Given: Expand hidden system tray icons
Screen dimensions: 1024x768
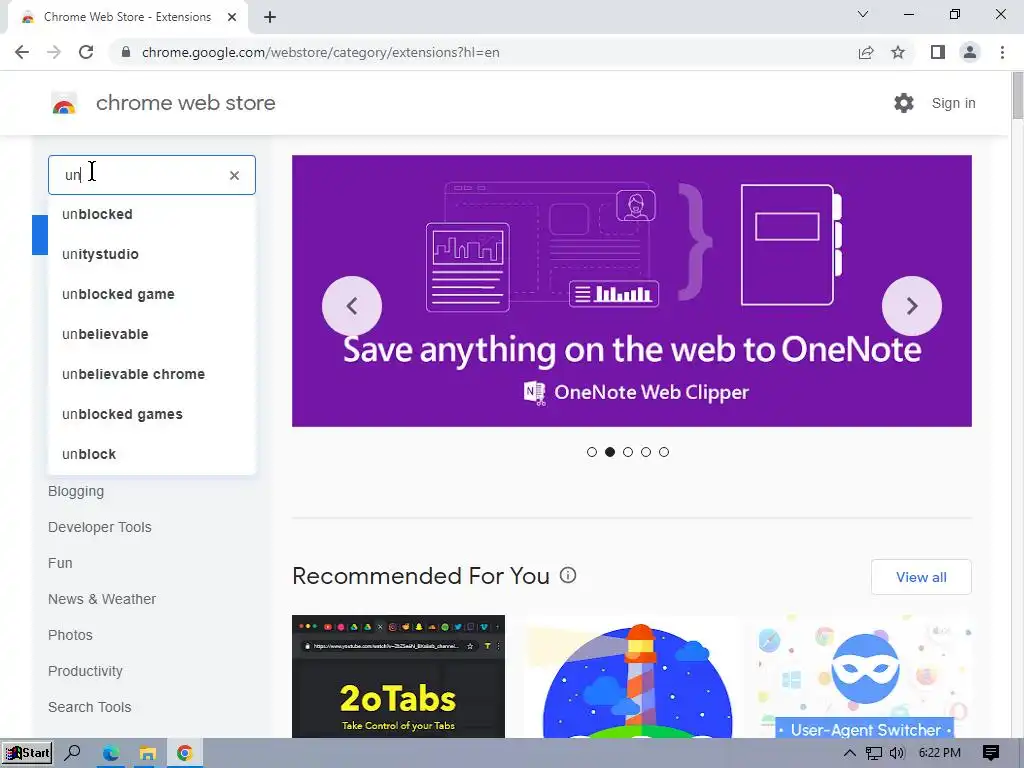Looking at the screenshot, I should click(x=850, y=753).
